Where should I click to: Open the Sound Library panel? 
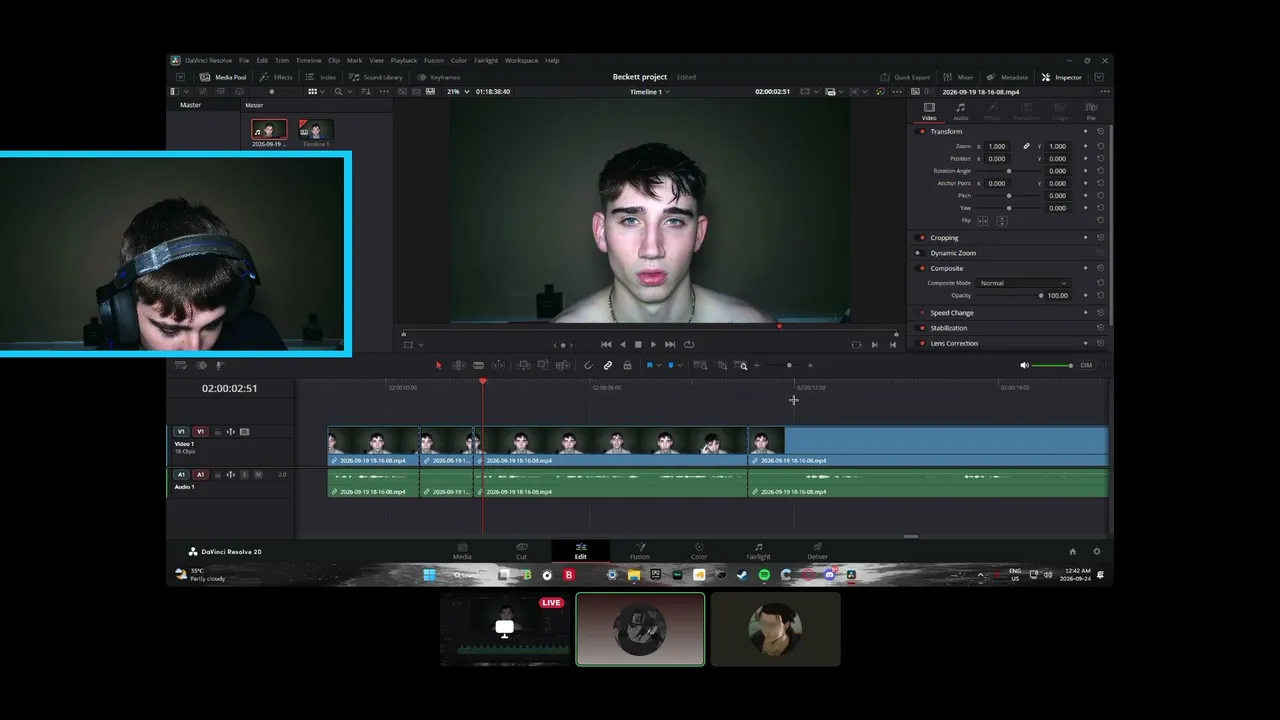[376, 77]
